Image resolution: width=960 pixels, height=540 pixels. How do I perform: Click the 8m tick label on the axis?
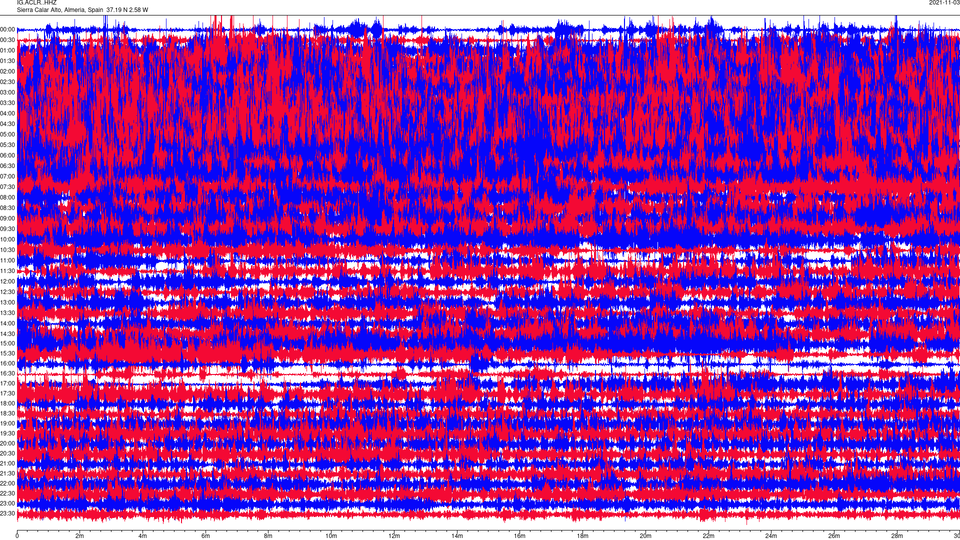(x=268, y=536)
